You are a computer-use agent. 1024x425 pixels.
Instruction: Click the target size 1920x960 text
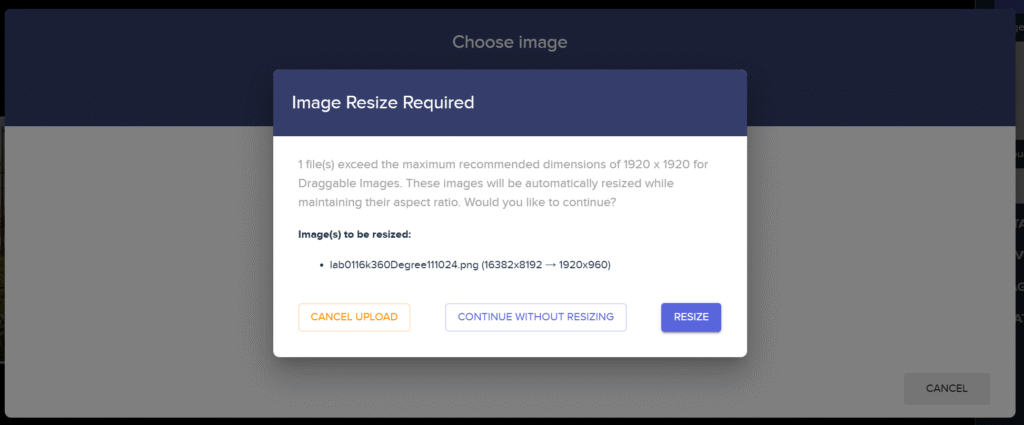pyautogui.click(x=582, y=266)
